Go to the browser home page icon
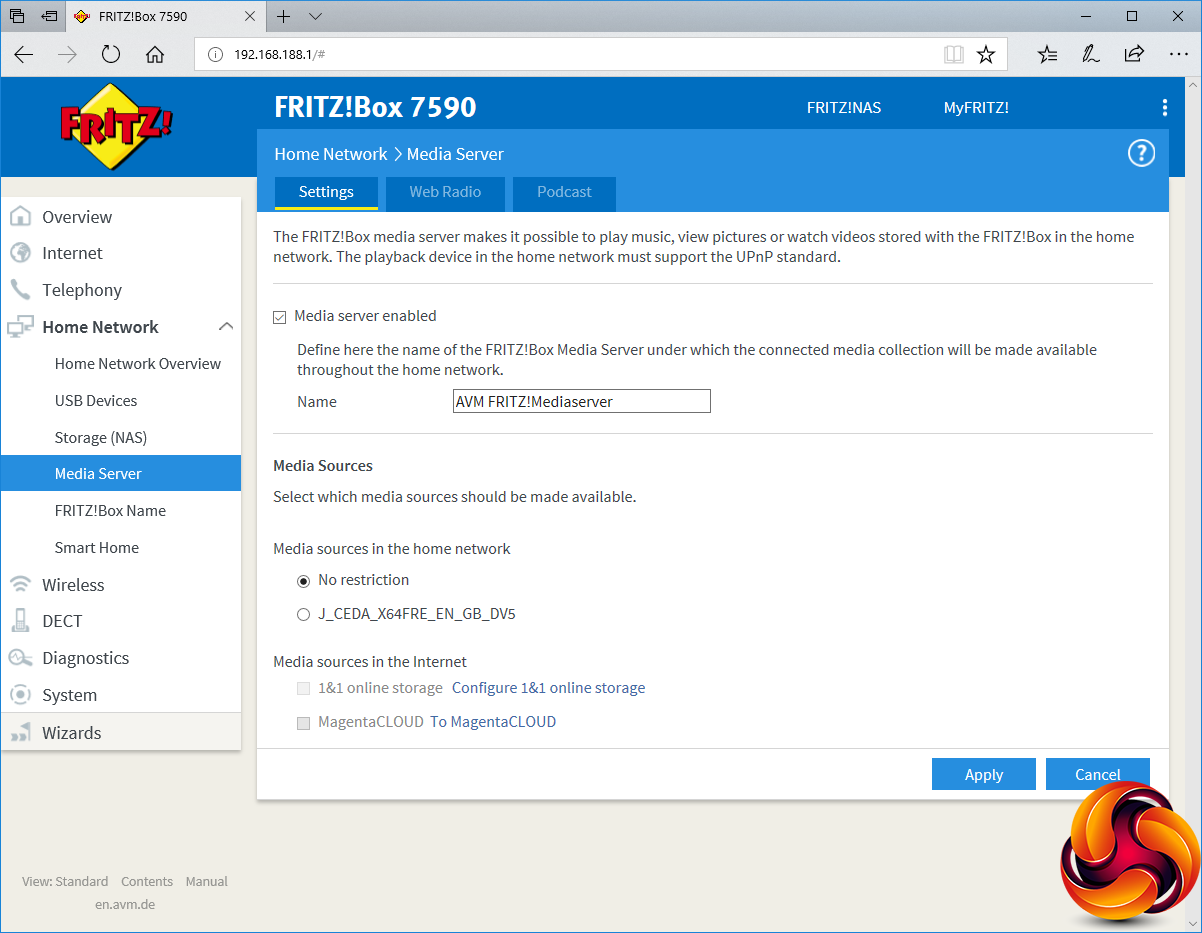Viewport: 1202px width, 933px height. 155,54
